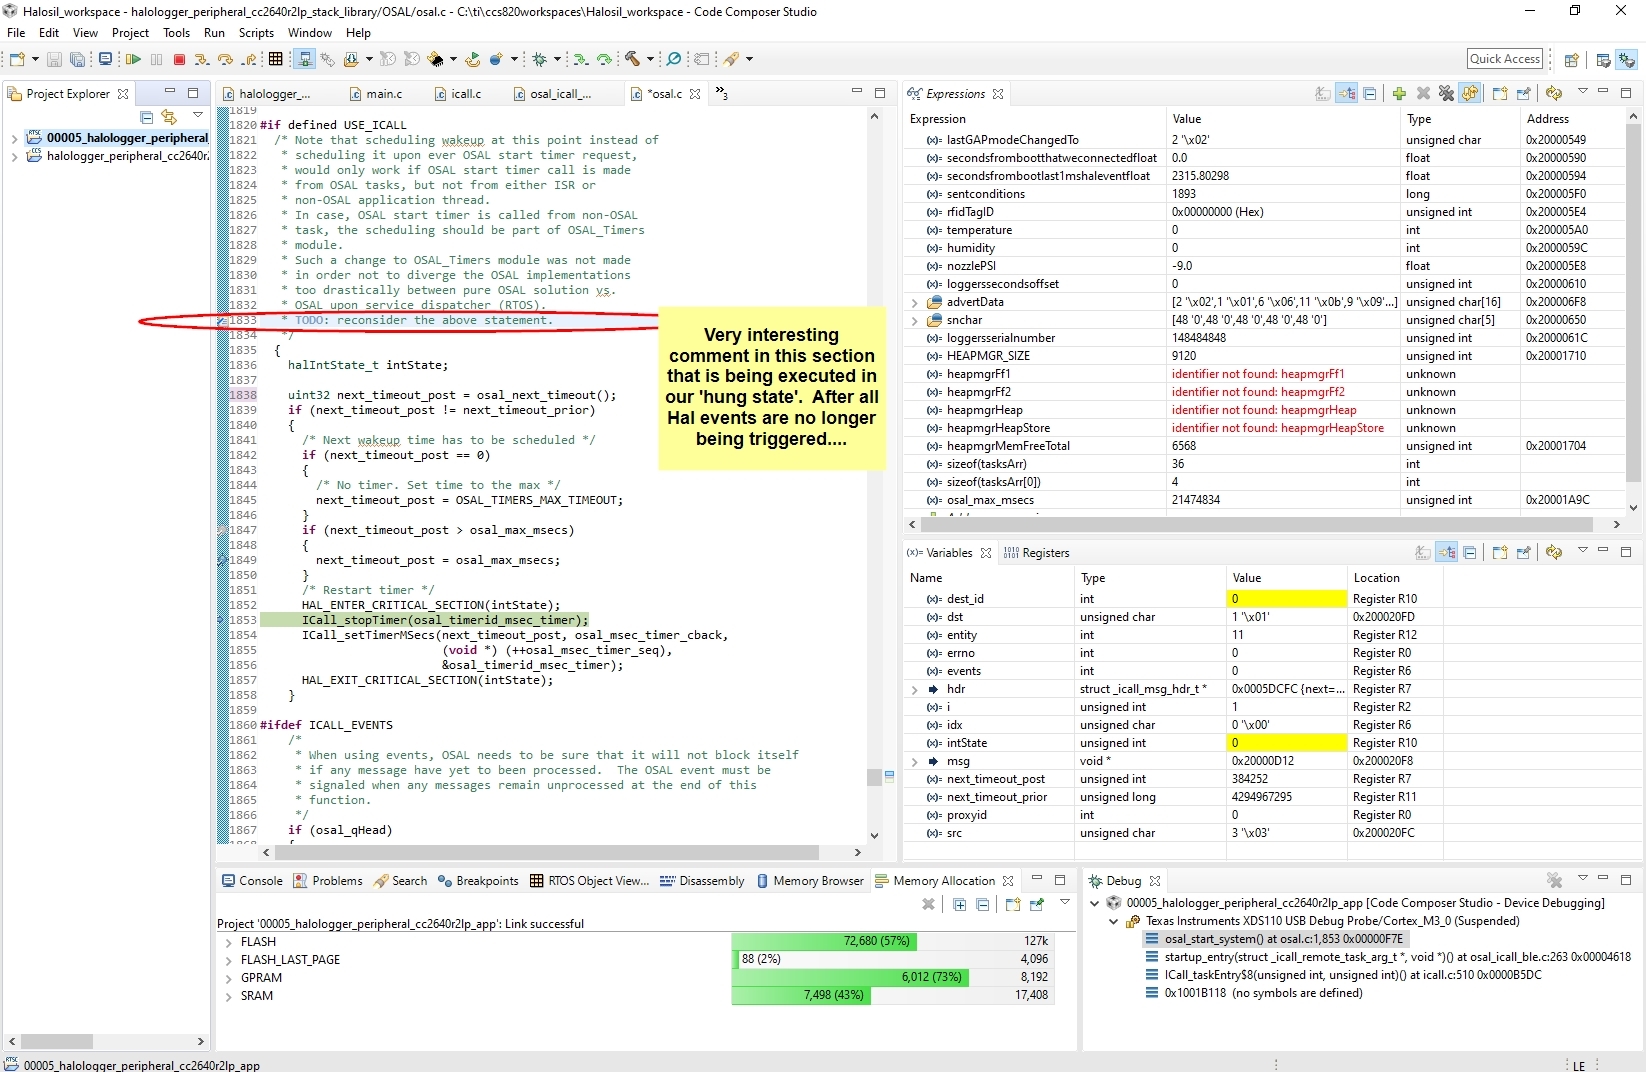Image resolution: width=1646 pixels, height=1072 pixels.
Task: Expand the SRAM memory allocation row
Action: pos(228,996)
